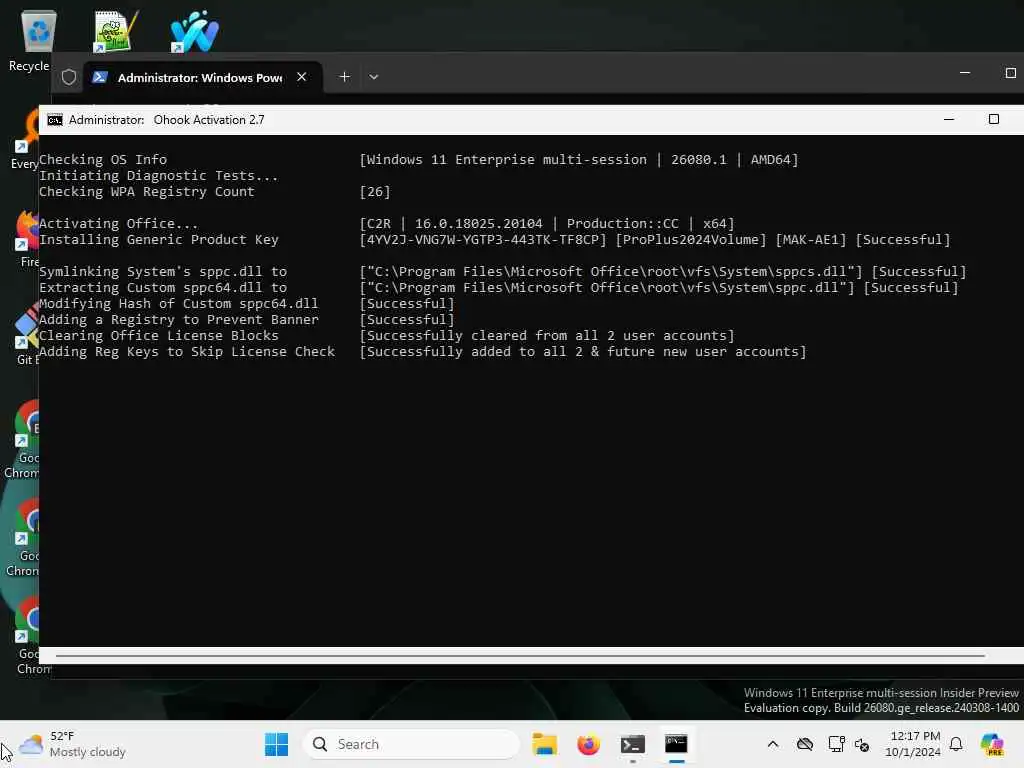Show hidden system tray icons
The height and width of the screenshot is (768, 1024).
(x=773, y=744)
